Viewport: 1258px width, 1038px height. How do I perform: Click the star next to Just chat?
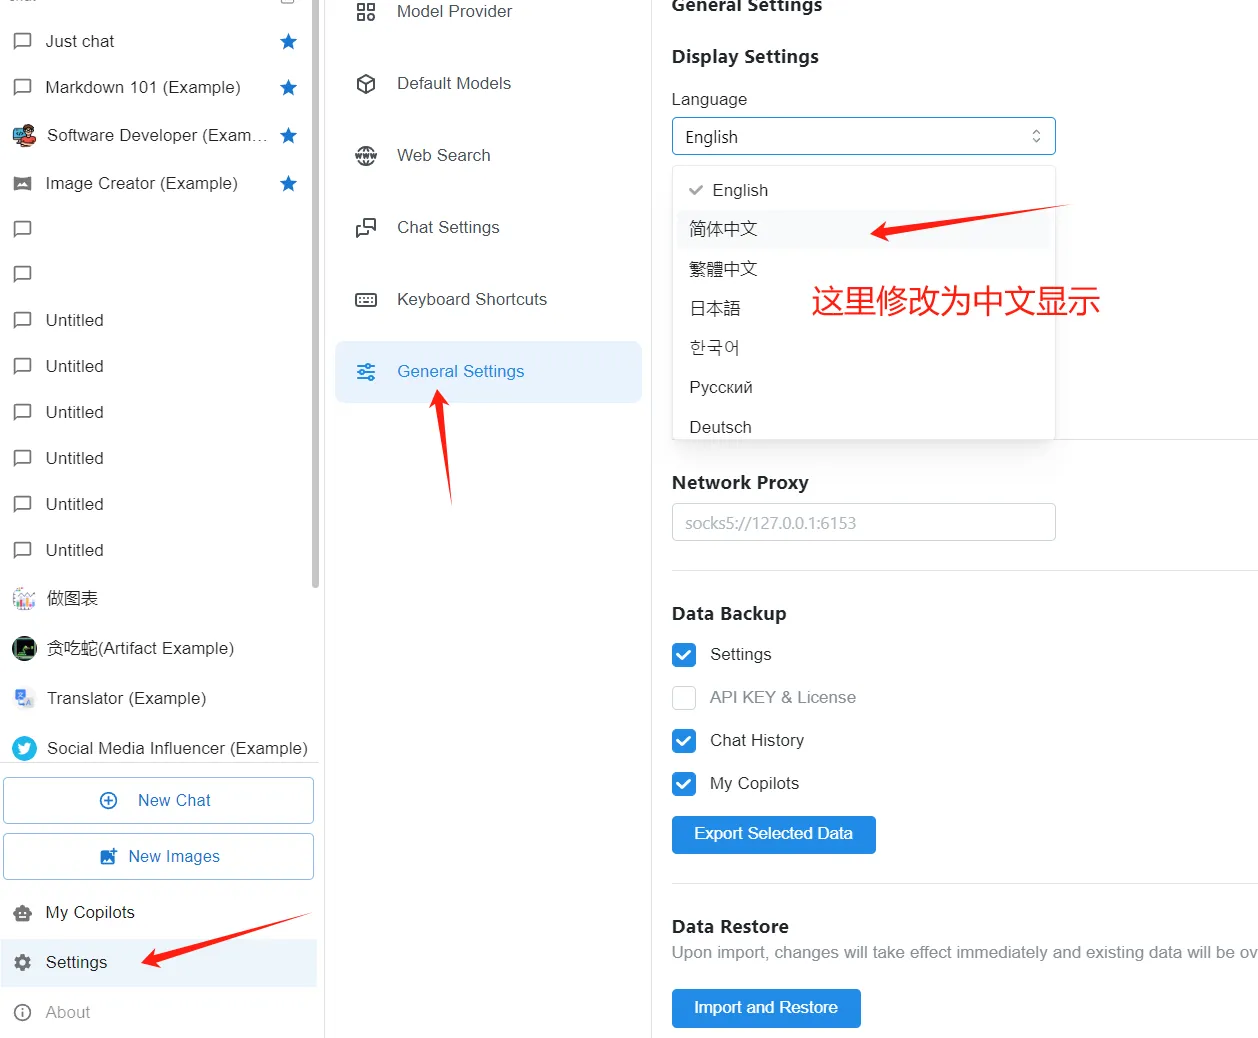click(288, 42)
